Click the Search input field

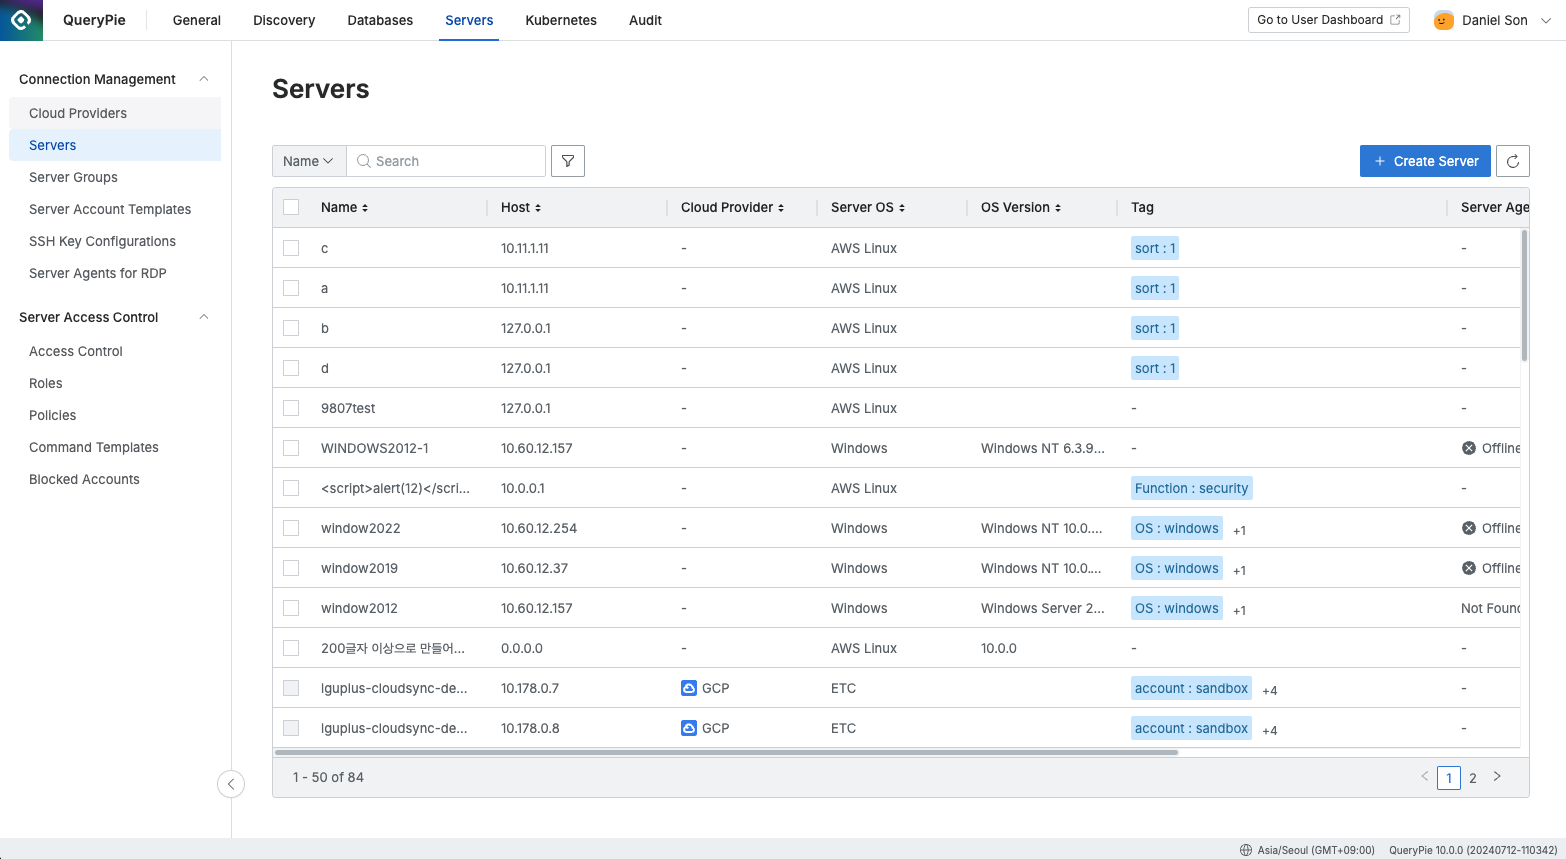coord(446,161)
